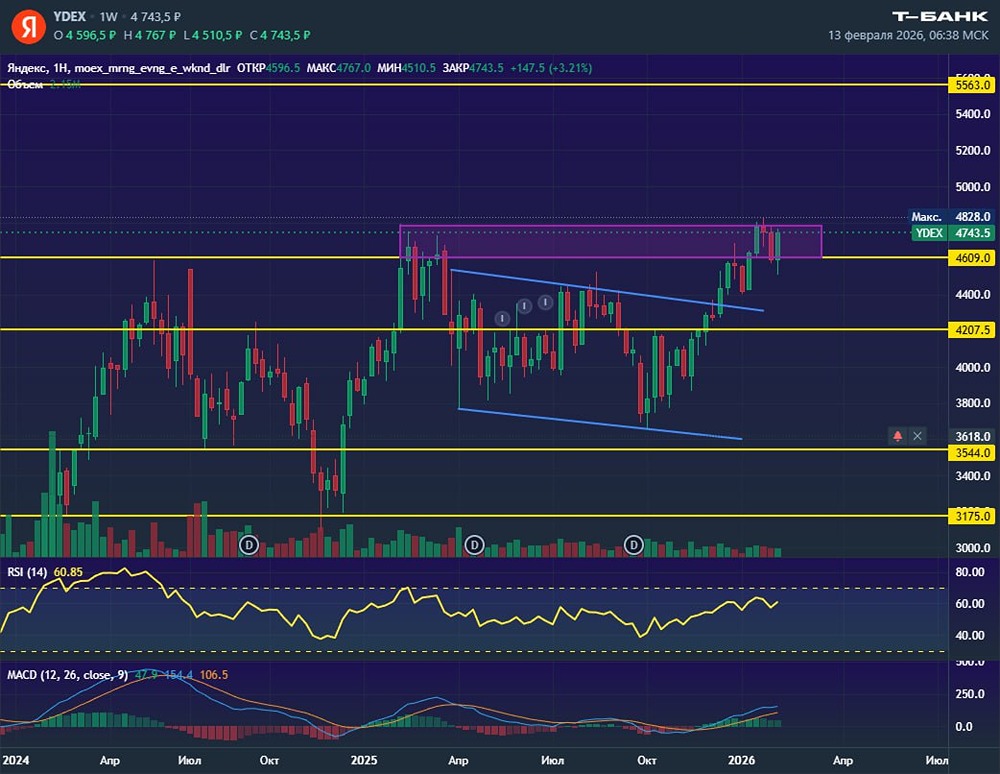Select the 4609.0 horizontal level label
1000x774 pixels.
coord(971,258)
